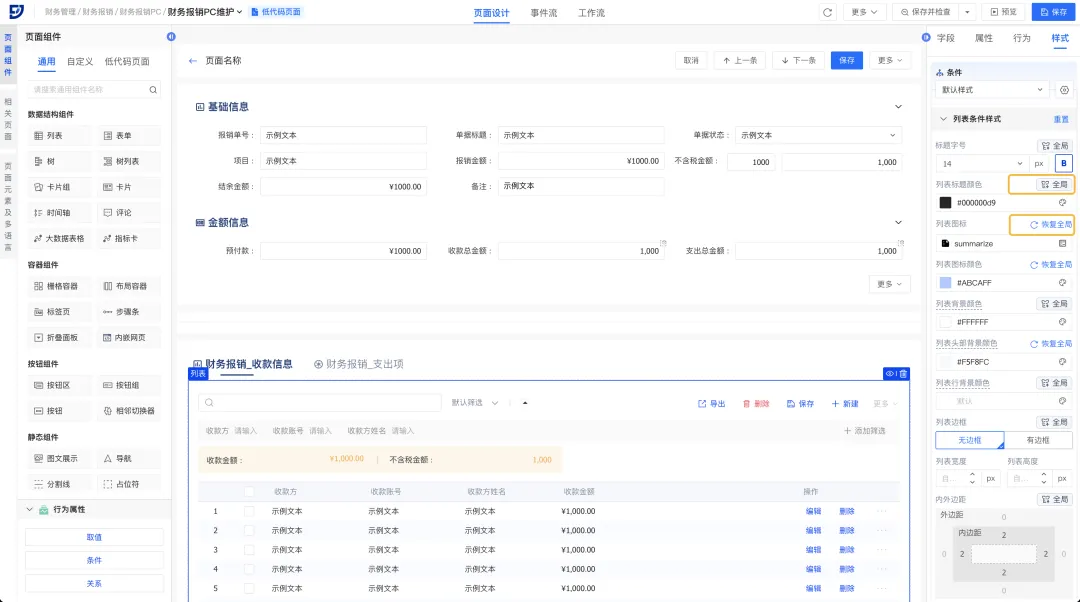
Task: Open the 默认筛选 filter dropdown
Action: [475, 403]
